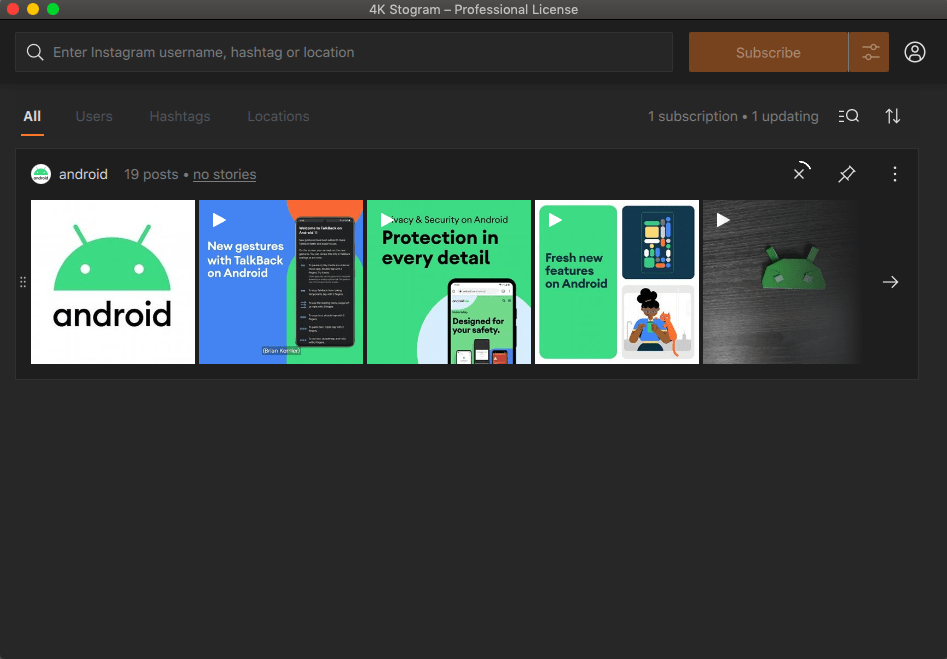Open the android subscription three-dot menu

[x=894, y=174]
